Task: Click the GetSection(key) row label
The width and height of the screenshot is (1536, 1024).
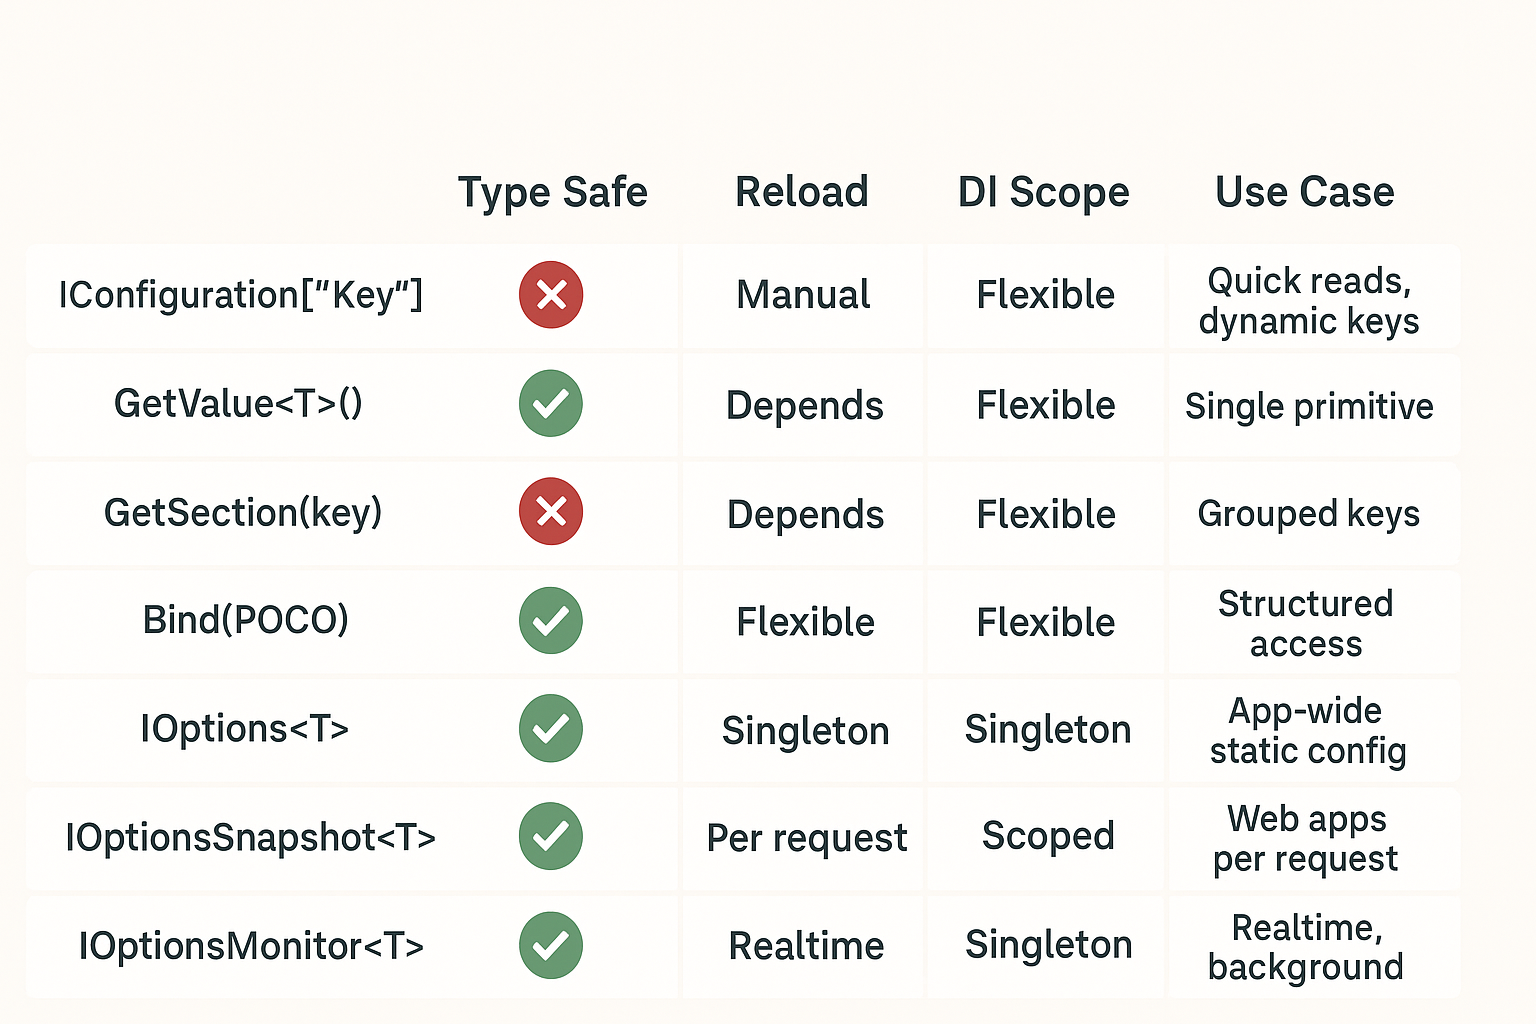Action: tap(243, 513)
